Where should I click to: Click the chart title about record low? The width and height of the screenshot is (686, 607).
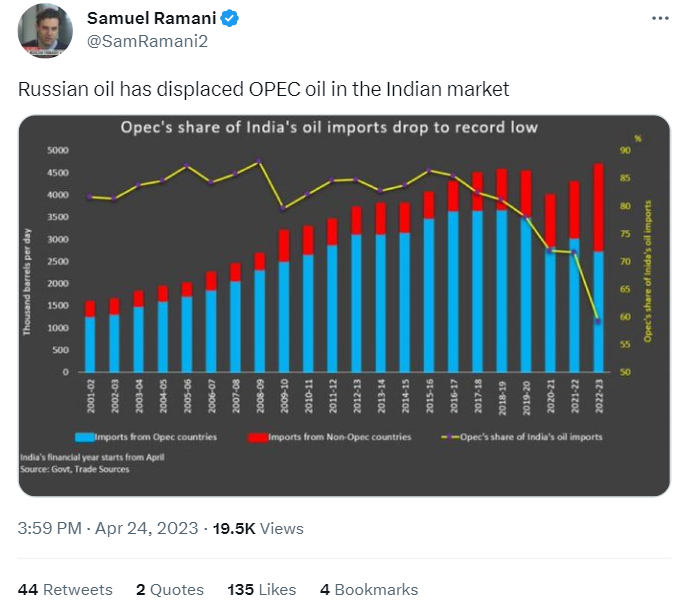click(330, 127)
